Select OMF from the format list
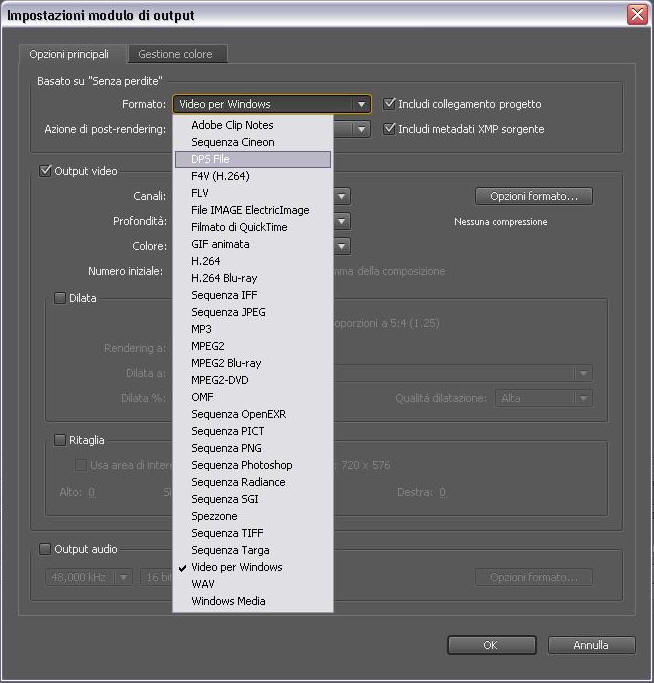 253,397
